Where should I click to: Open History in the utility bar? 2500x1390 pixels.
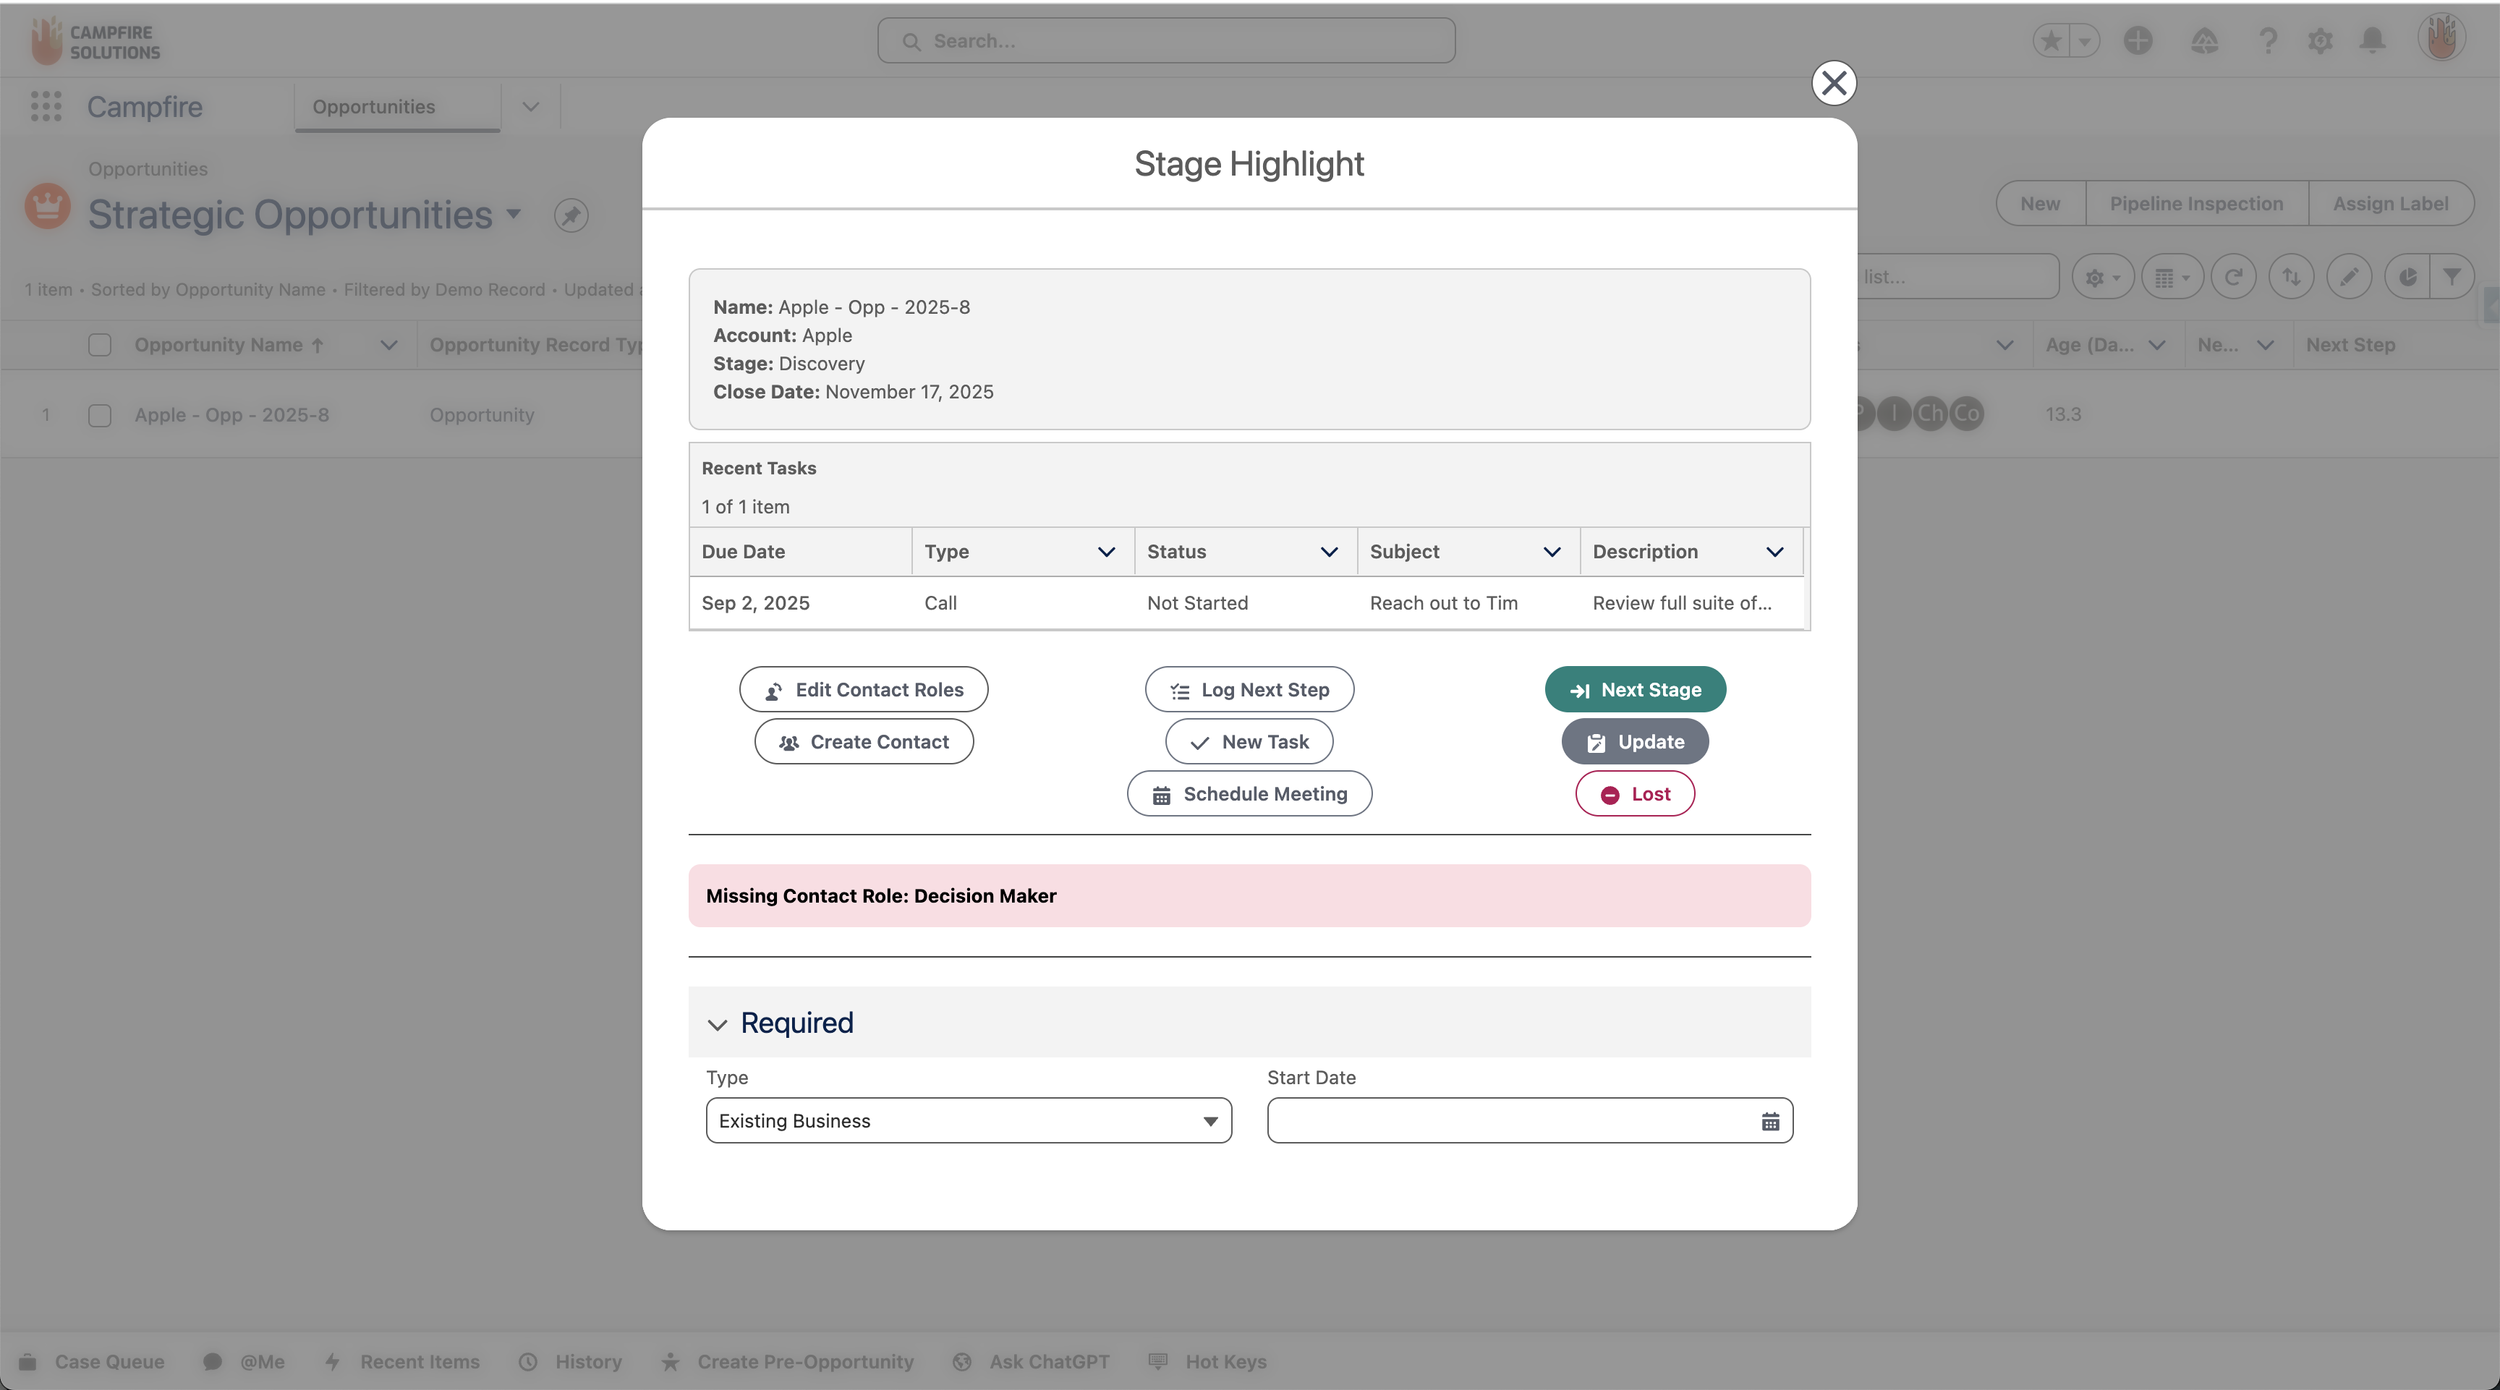(573, 1362)
